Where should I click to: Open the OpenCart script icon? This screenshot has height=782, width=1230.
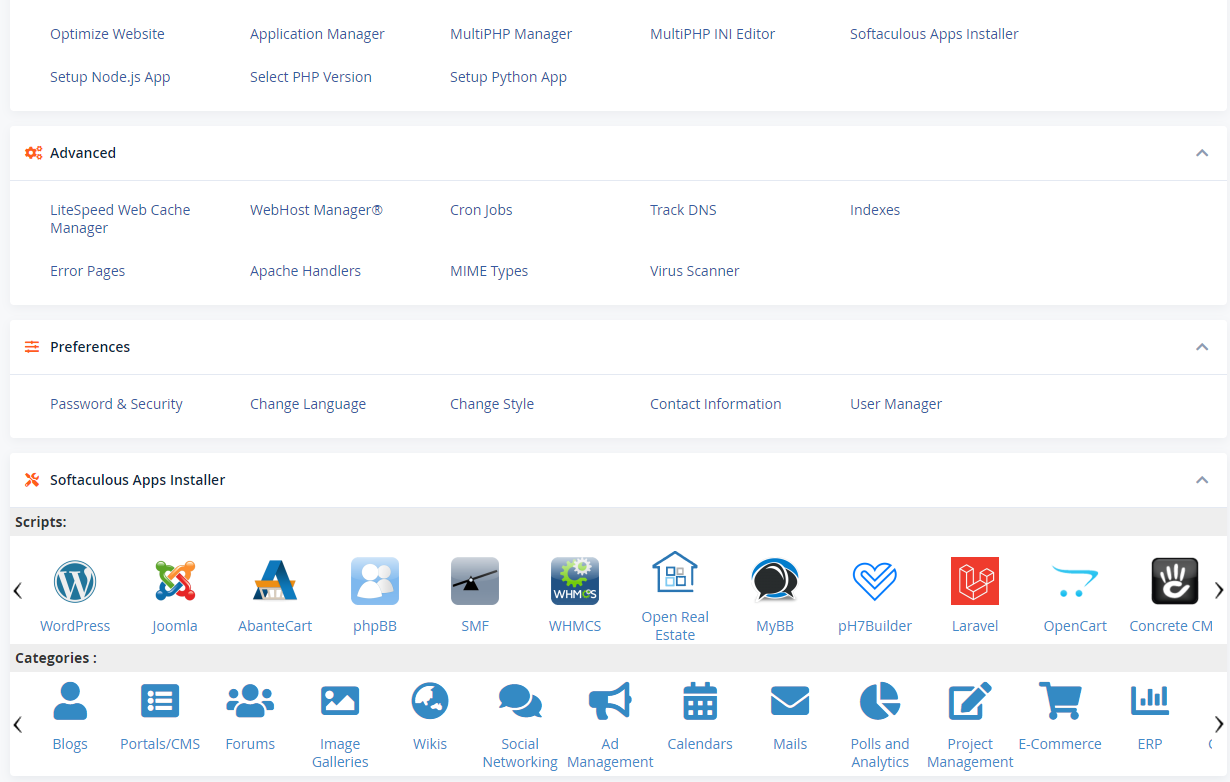tap(1075, 581)
